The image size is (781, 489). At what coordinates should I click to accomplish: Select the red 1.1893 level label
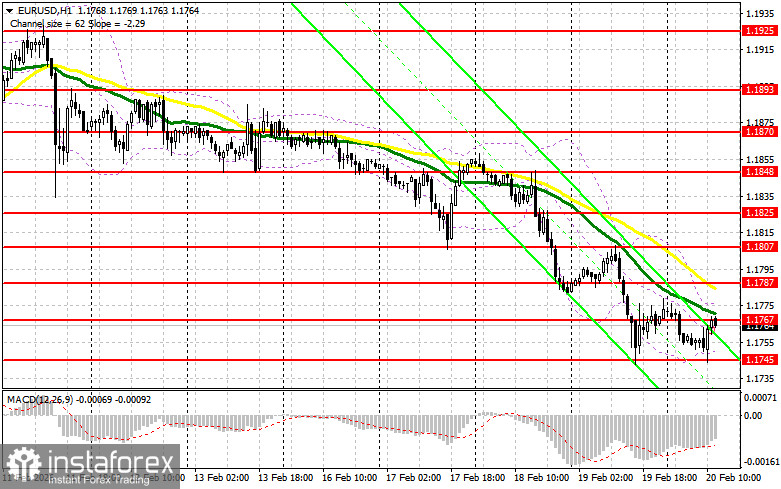click(760, 89)
